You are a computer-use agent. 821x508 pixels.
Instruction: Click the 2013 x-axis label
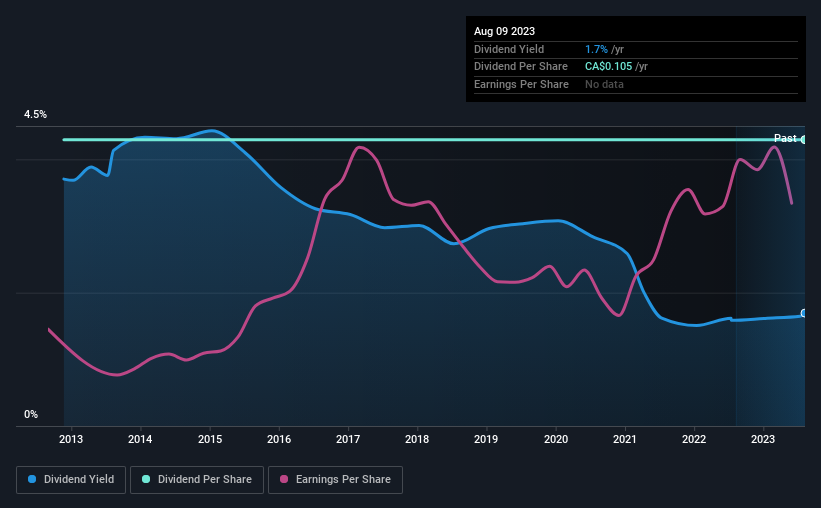click(71, 439)
